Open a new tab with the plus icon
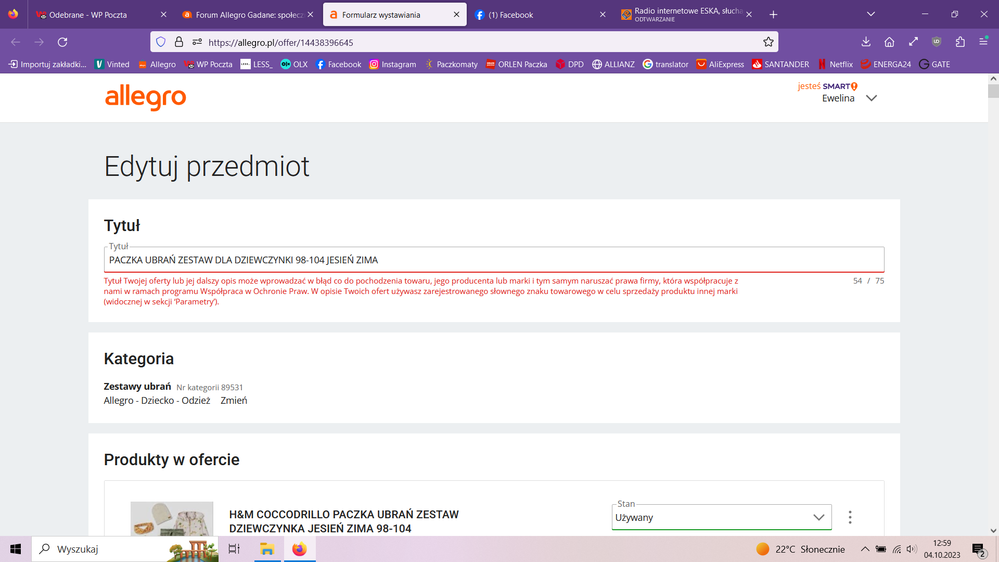This screenshot has width=999, height=562. pos(773,15)
